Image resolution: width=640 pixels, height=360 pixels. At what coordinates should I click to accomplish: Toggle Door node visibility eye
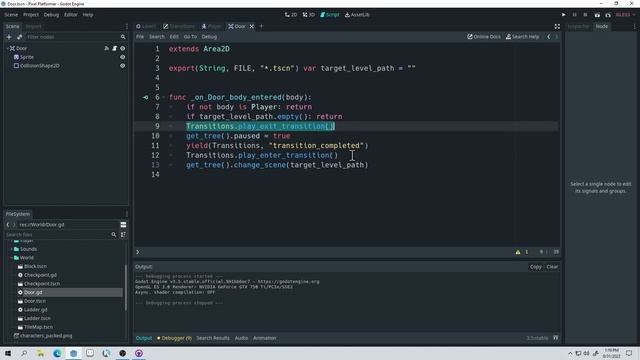coord(122,48)
